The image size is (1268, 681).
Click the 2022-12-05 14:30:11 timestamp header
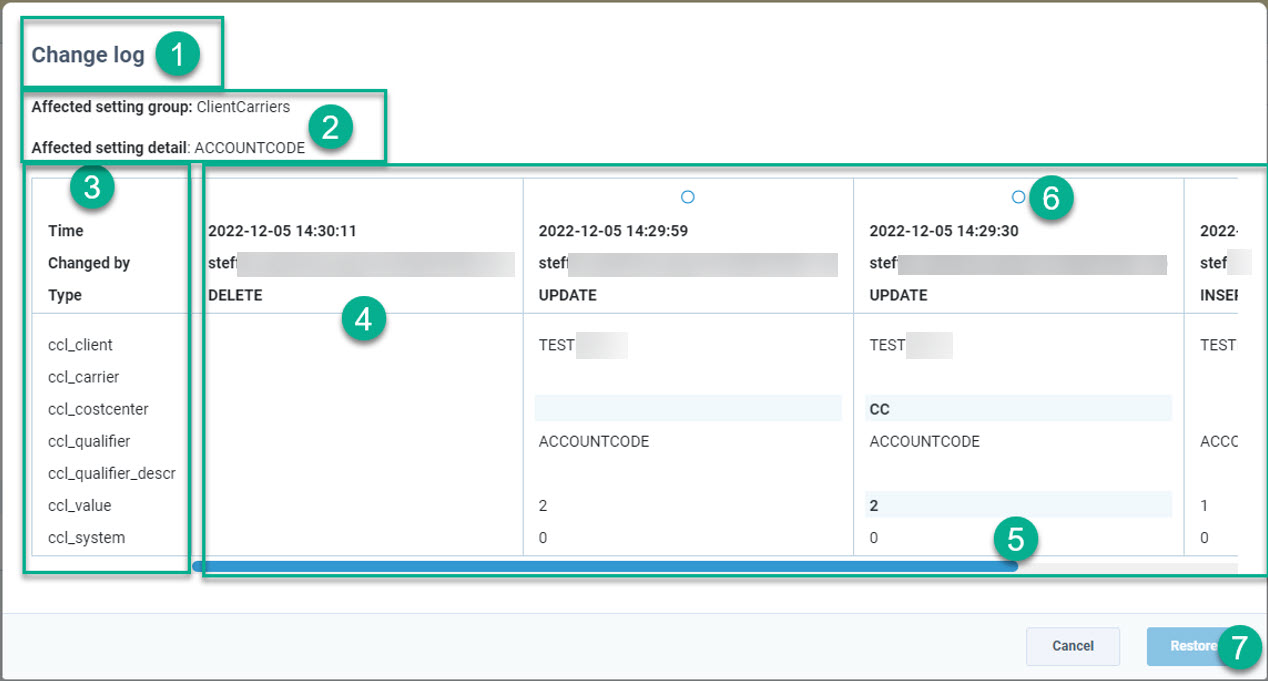click(x=282, y=231)
